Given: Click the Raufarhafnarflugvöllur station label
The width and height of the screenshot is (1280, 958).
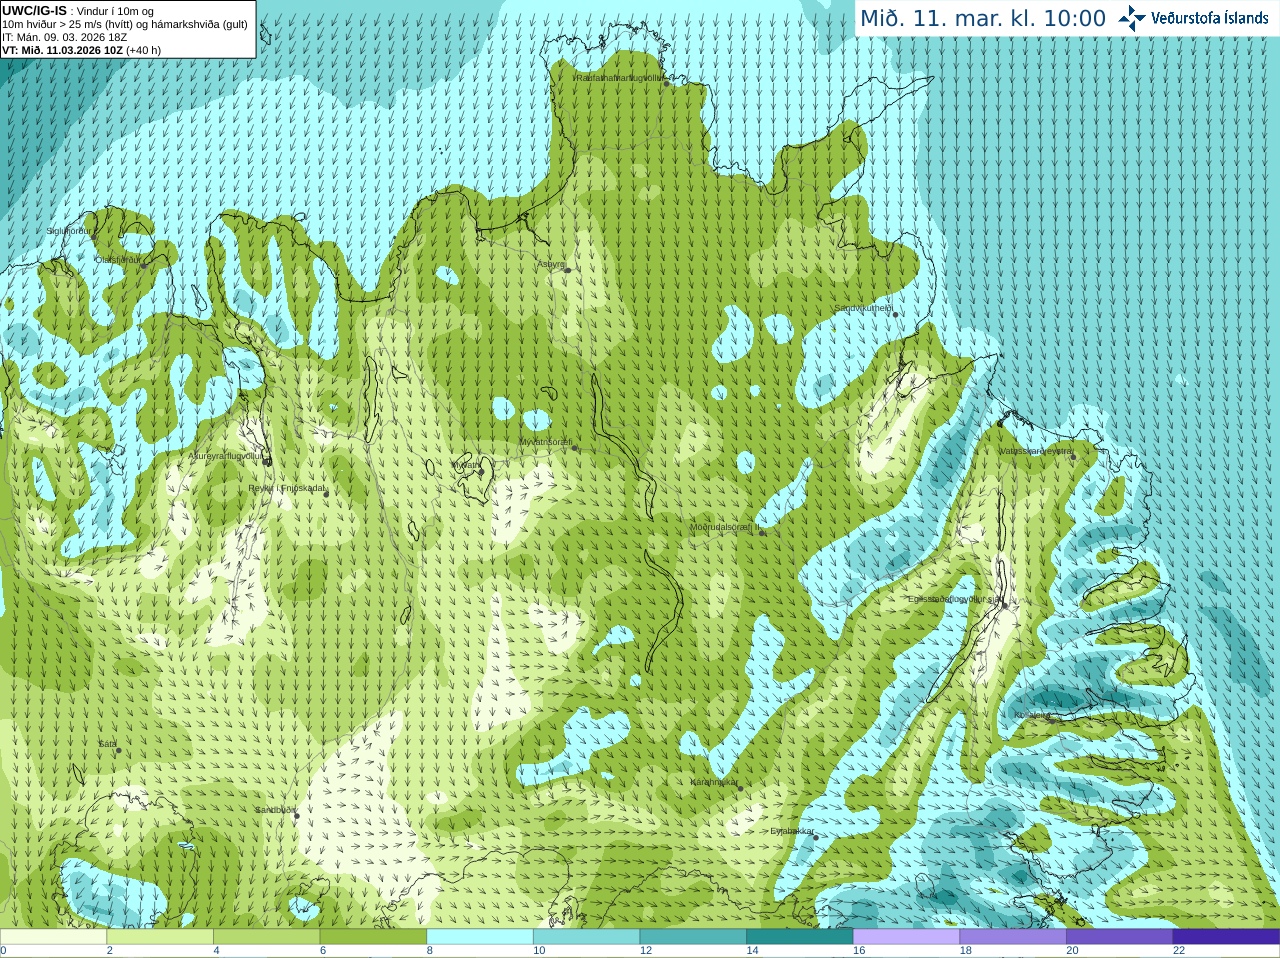Looking at the screenshot, I should 618,77.
